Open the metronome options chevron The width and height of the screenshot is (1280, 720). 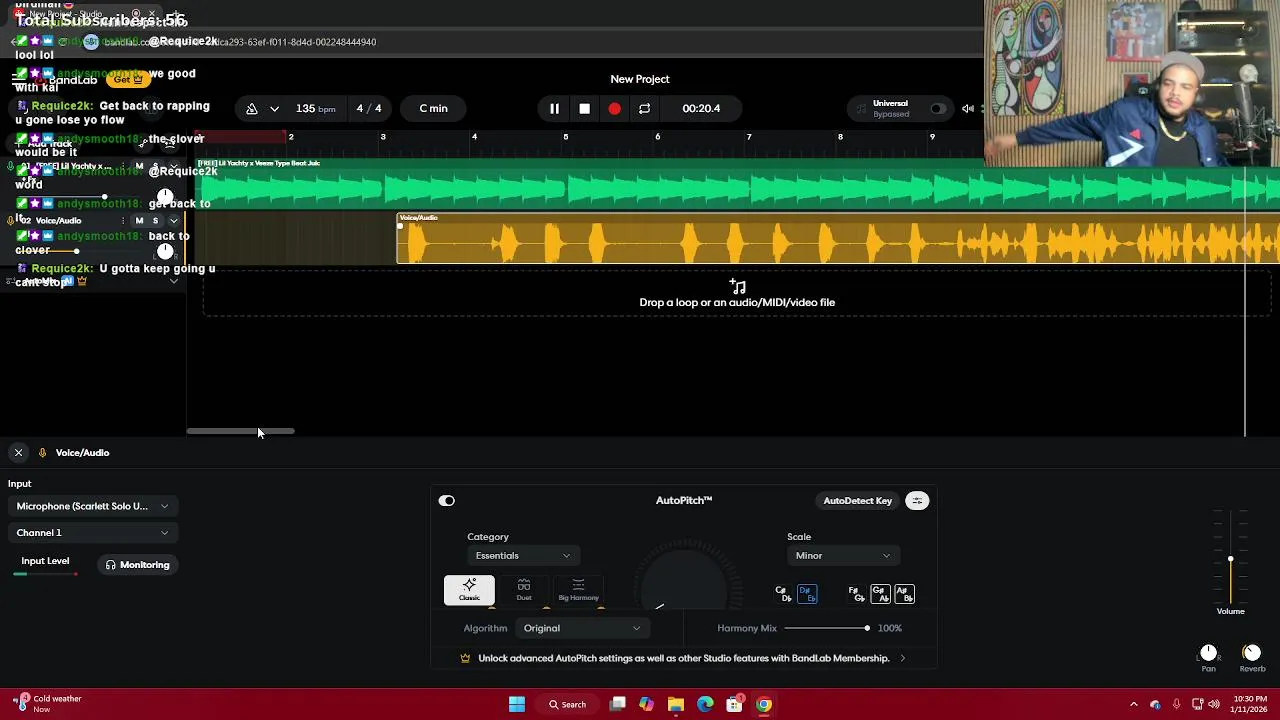coord(274,108)
